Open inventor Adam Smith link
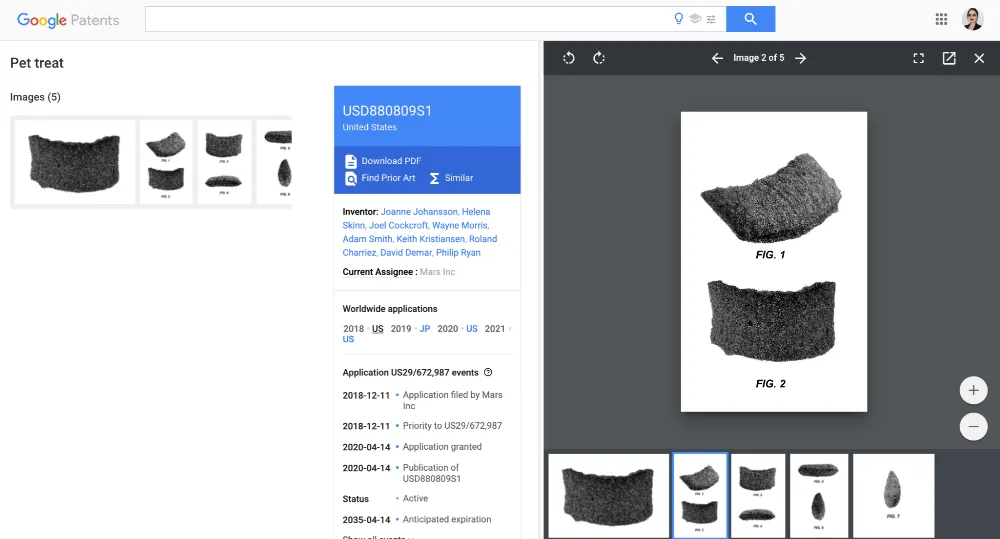The height and width of the screenshot is (539, 1000). click(367, 239)
